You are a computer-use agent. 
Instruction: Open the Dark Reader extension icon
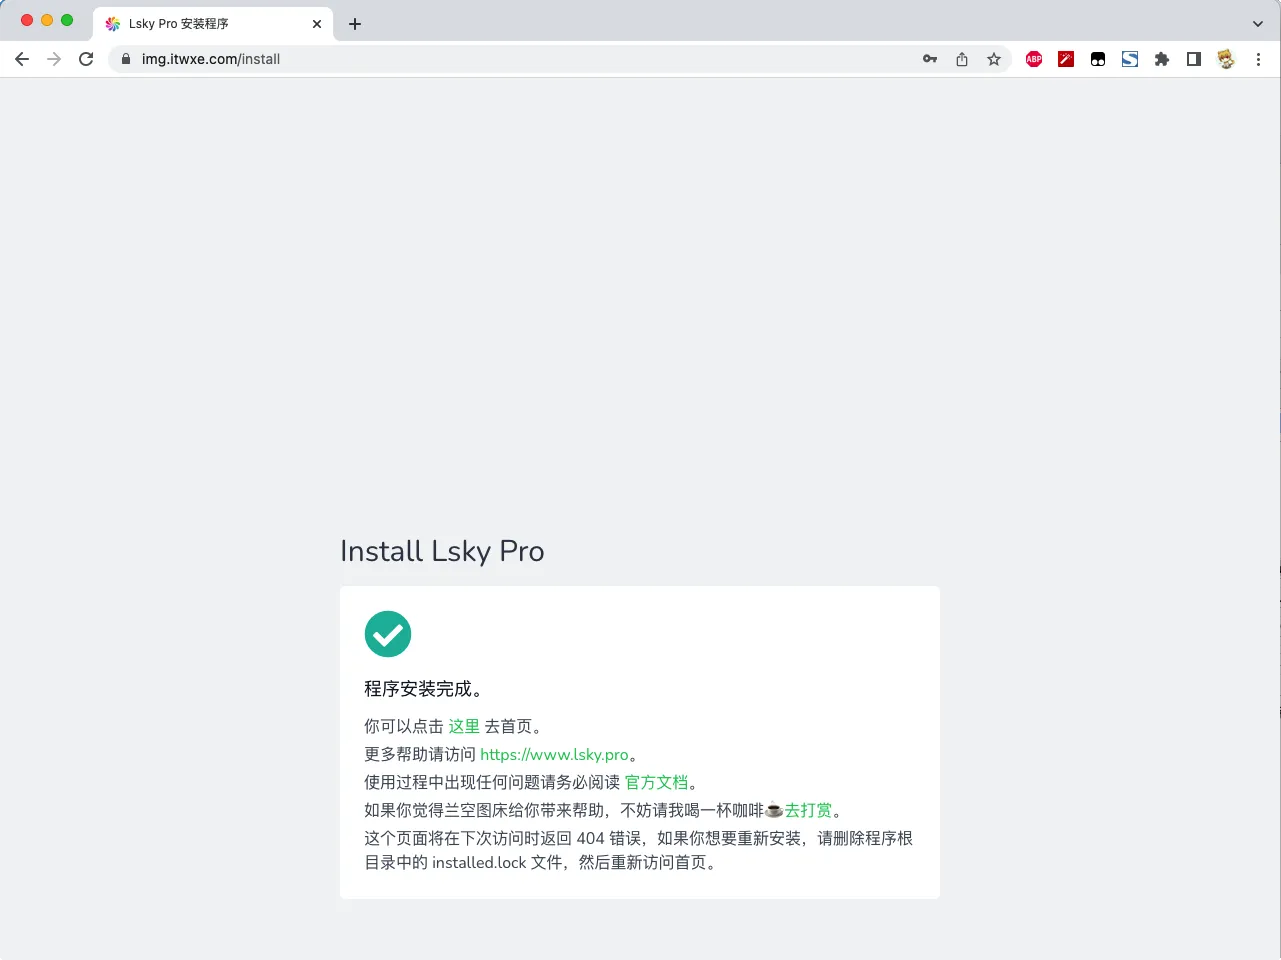point(1098,59)
